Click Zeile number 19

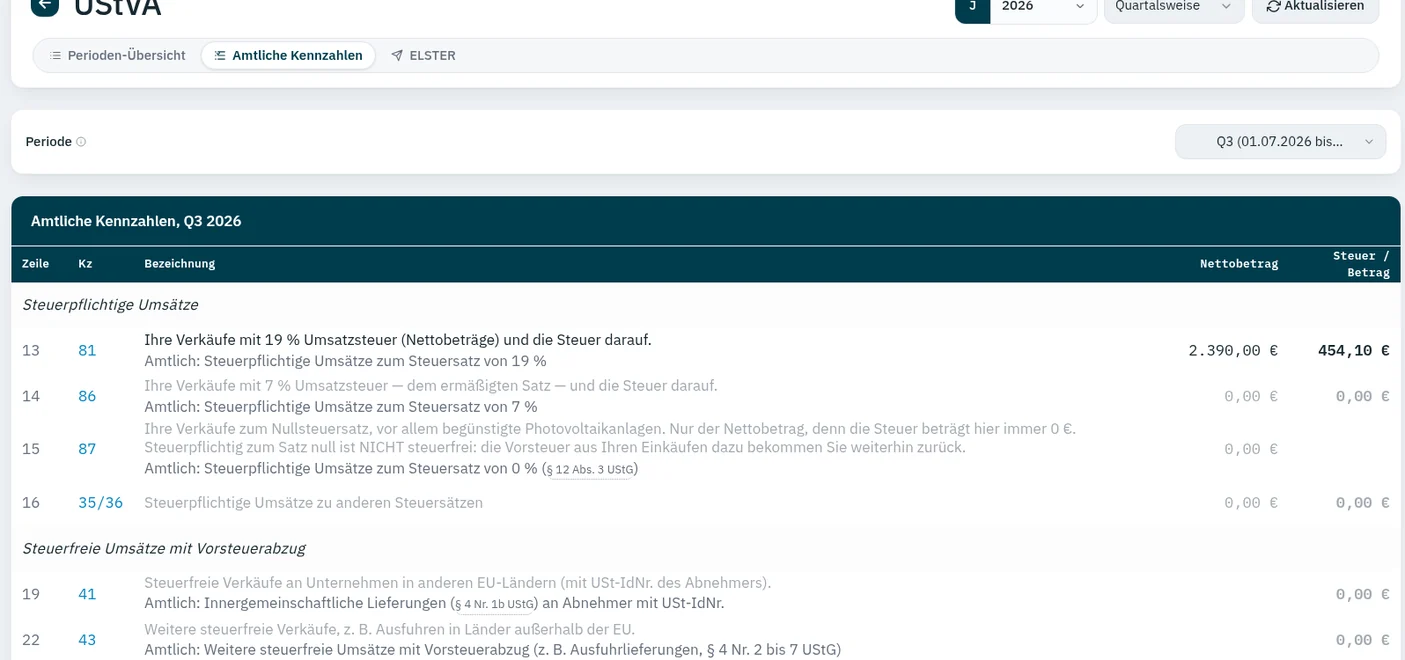[31, 594]
